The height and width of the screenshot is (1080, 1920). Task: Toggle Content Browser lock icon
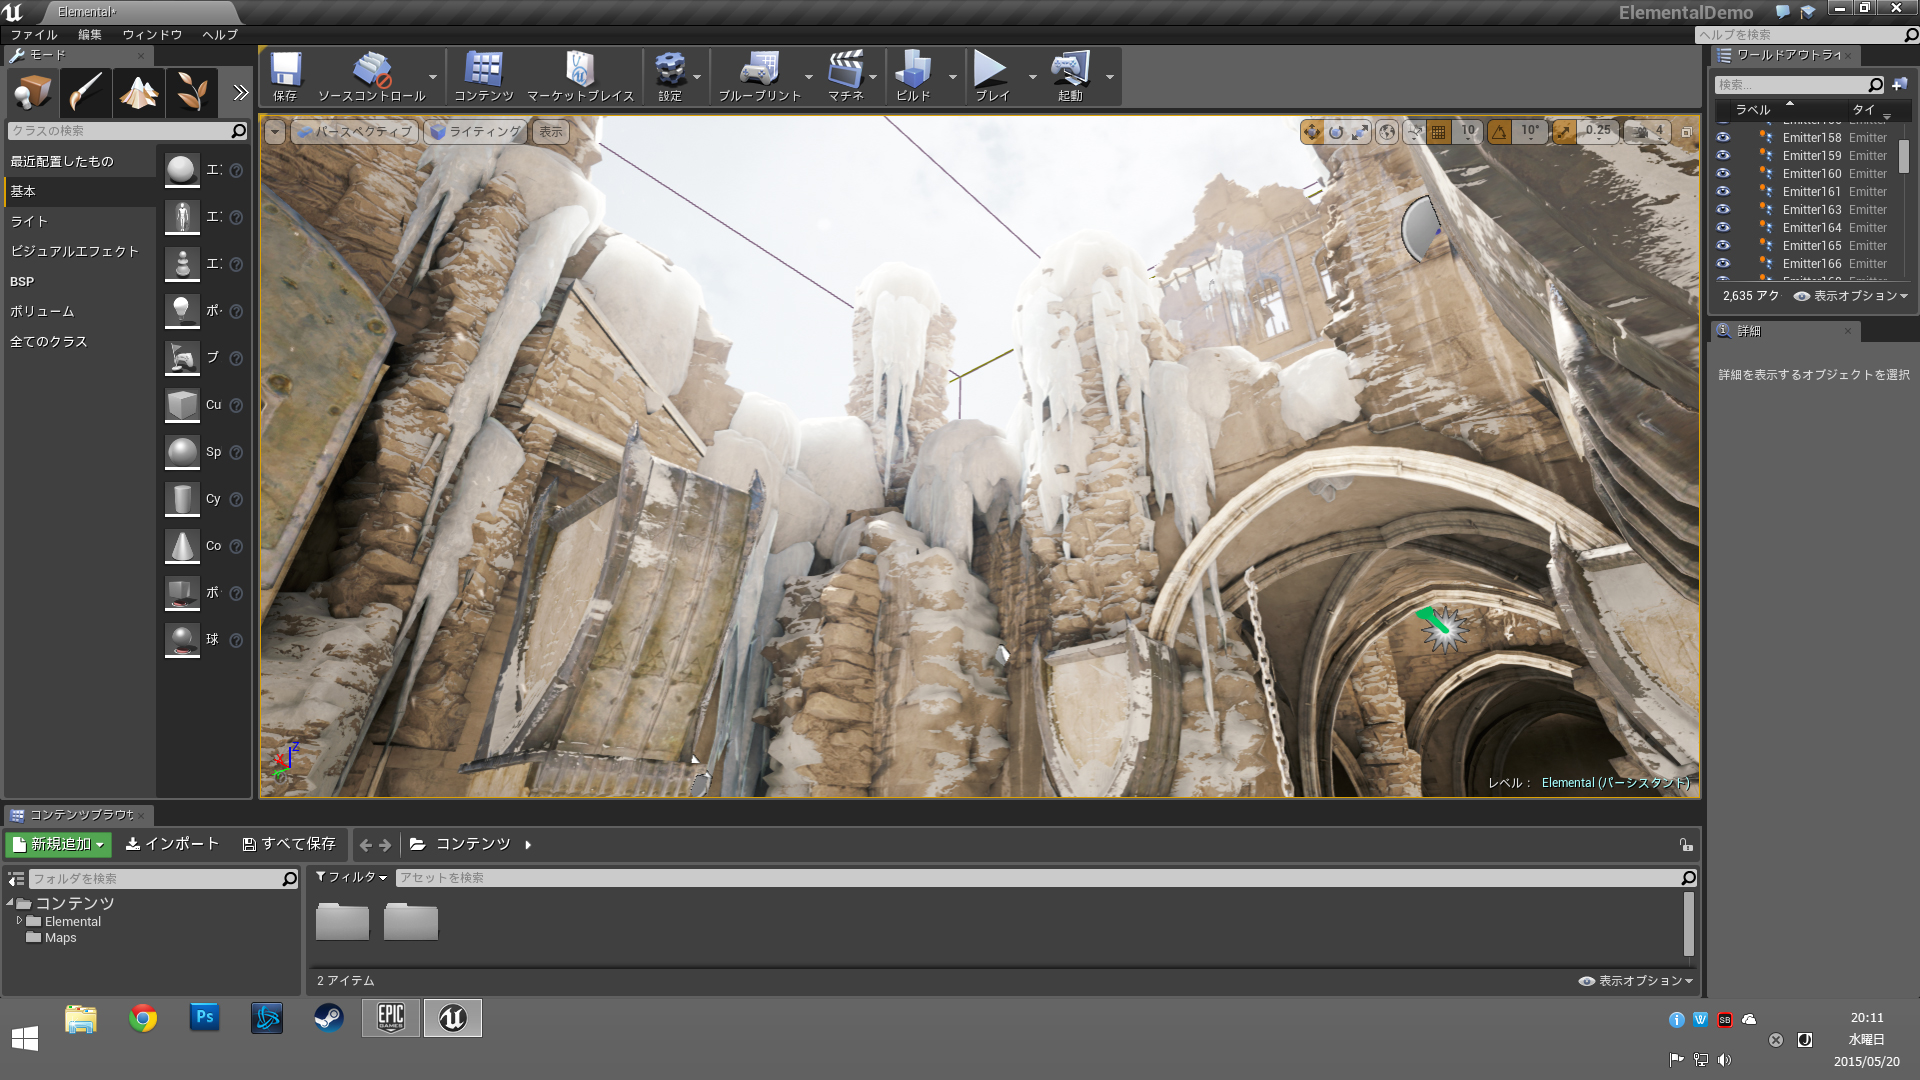click(x=1686, y=845)
